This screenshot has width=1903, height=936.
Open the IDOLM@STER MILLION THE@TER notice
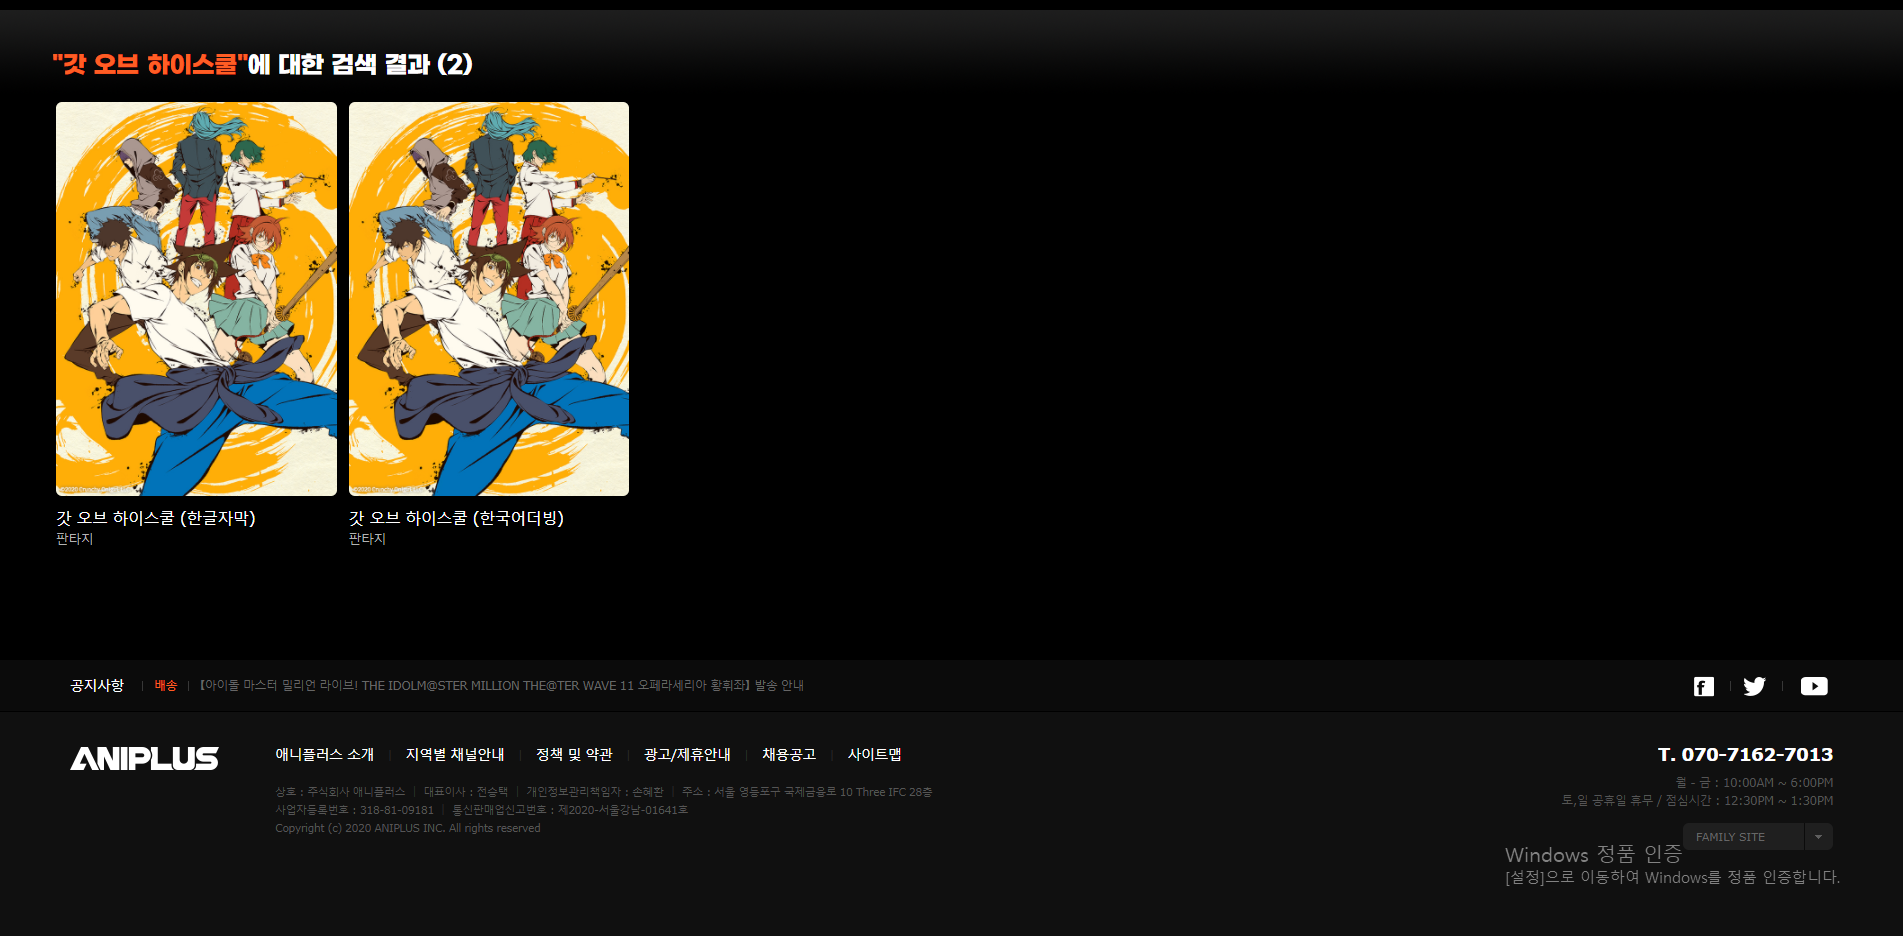(502, 686)
